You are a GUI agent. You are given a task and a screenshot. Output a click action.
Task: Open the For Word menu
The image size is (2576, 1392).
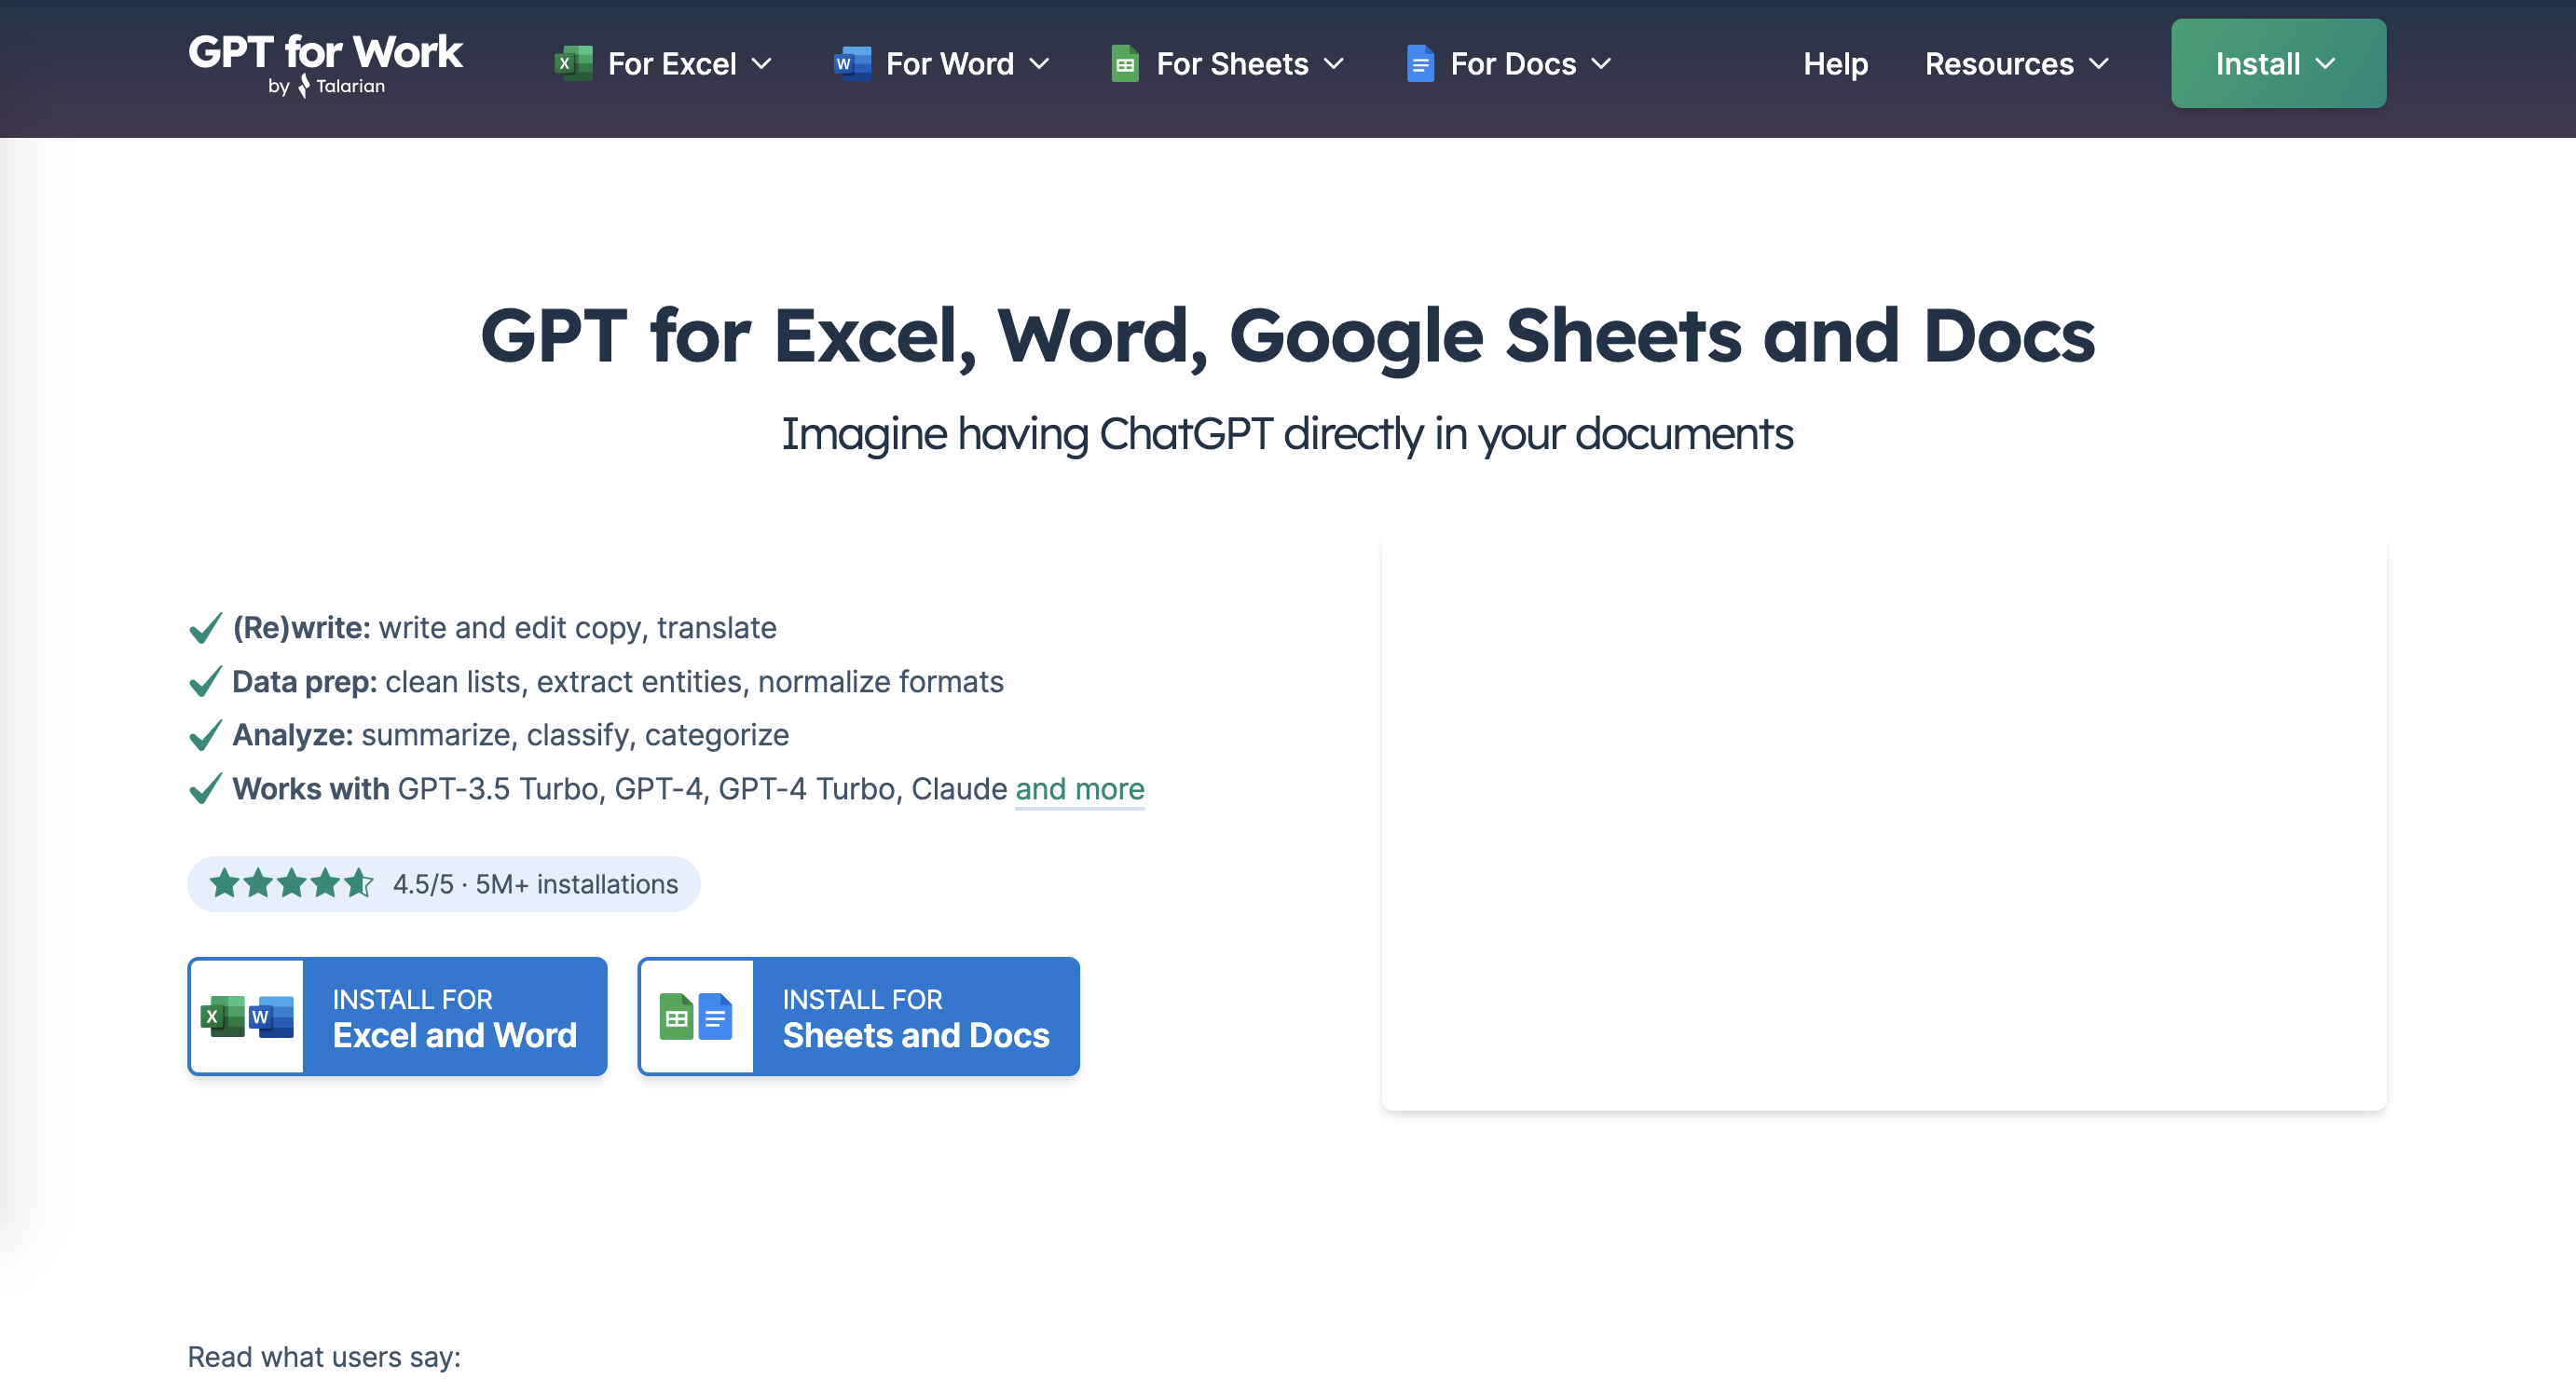click(943, 64)
